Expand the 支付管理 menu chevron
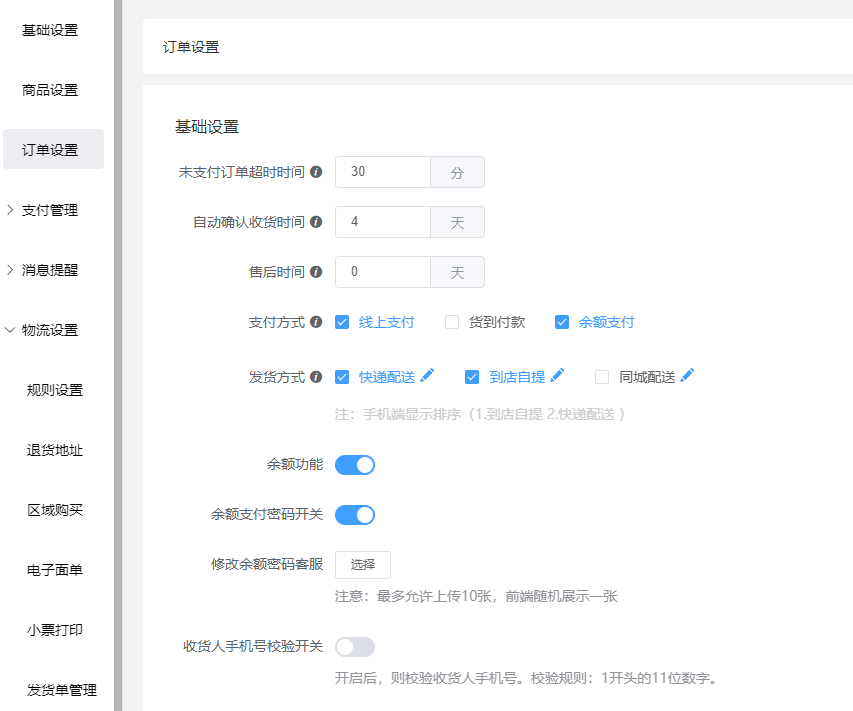The image size is (853, 711). 10,210
